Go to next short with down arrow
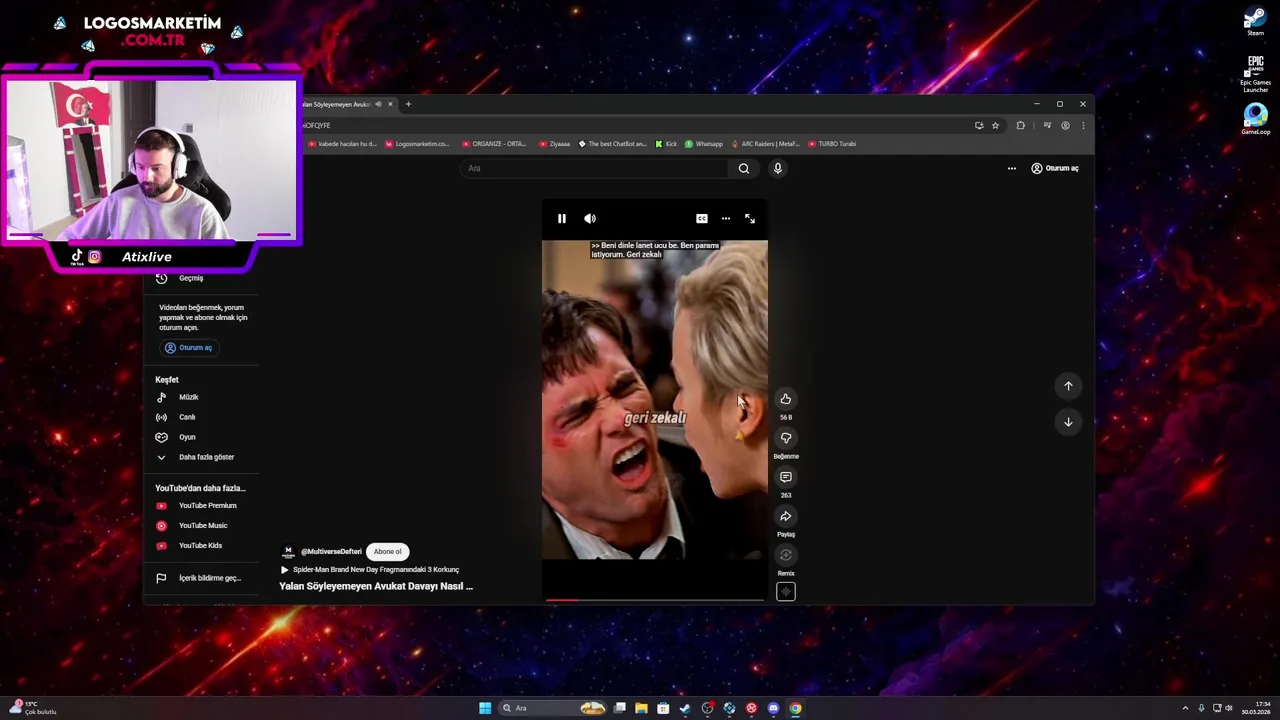This screenshot has height=720, width=1280. tap(1068, 422)
